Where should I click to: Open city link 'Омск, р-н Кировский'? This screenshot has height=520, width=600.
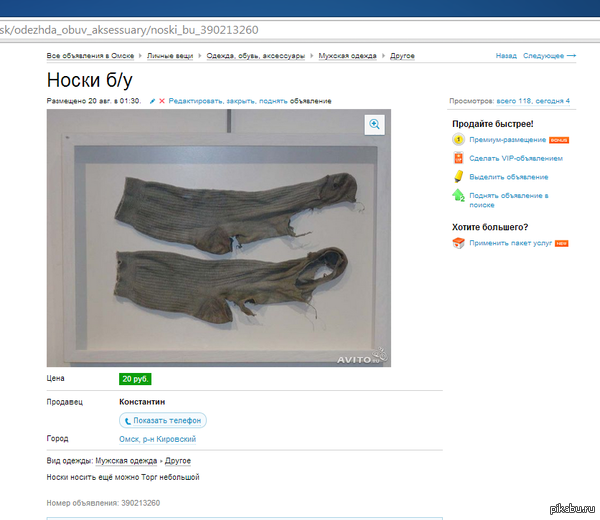click(x=157, y=439)
